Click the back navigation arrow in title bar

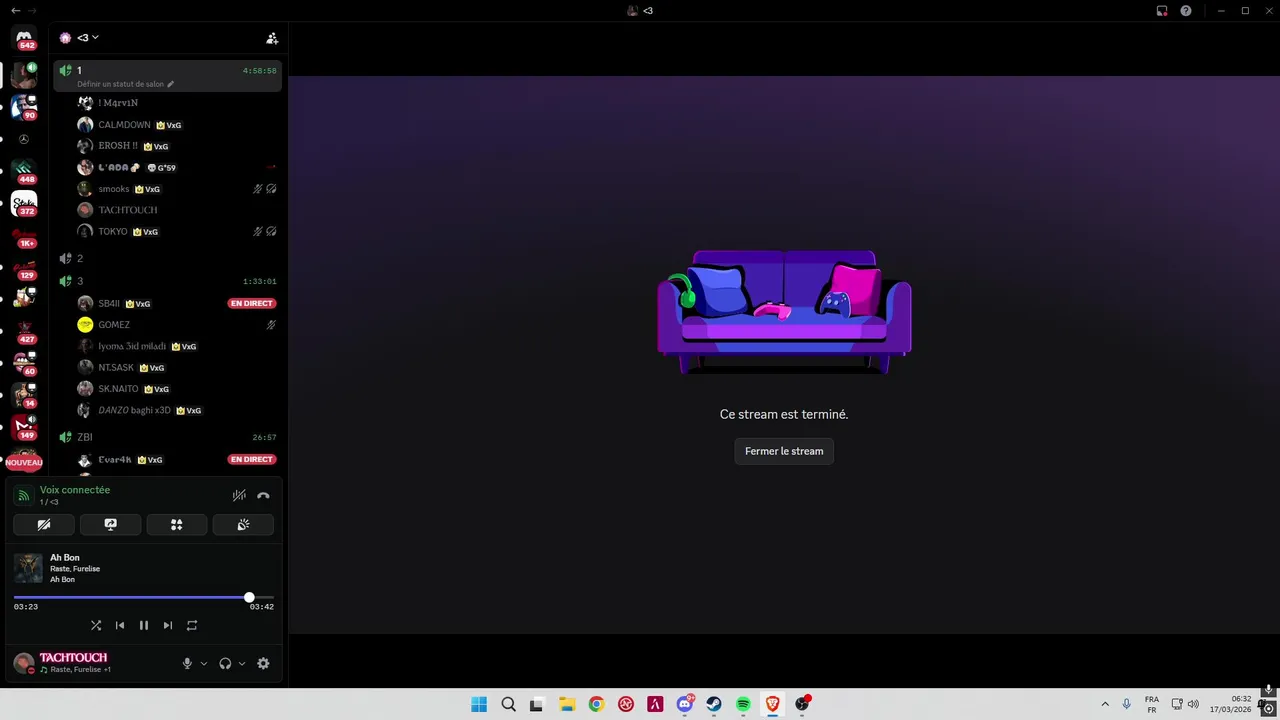point(15,10)
